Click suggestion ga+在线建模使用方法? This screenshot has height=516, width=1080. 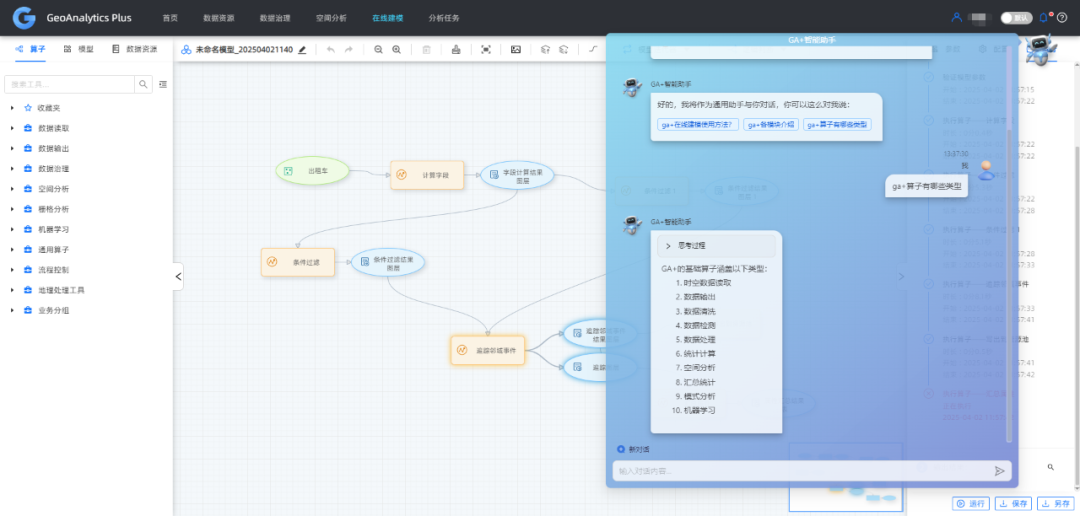[698, 125]
